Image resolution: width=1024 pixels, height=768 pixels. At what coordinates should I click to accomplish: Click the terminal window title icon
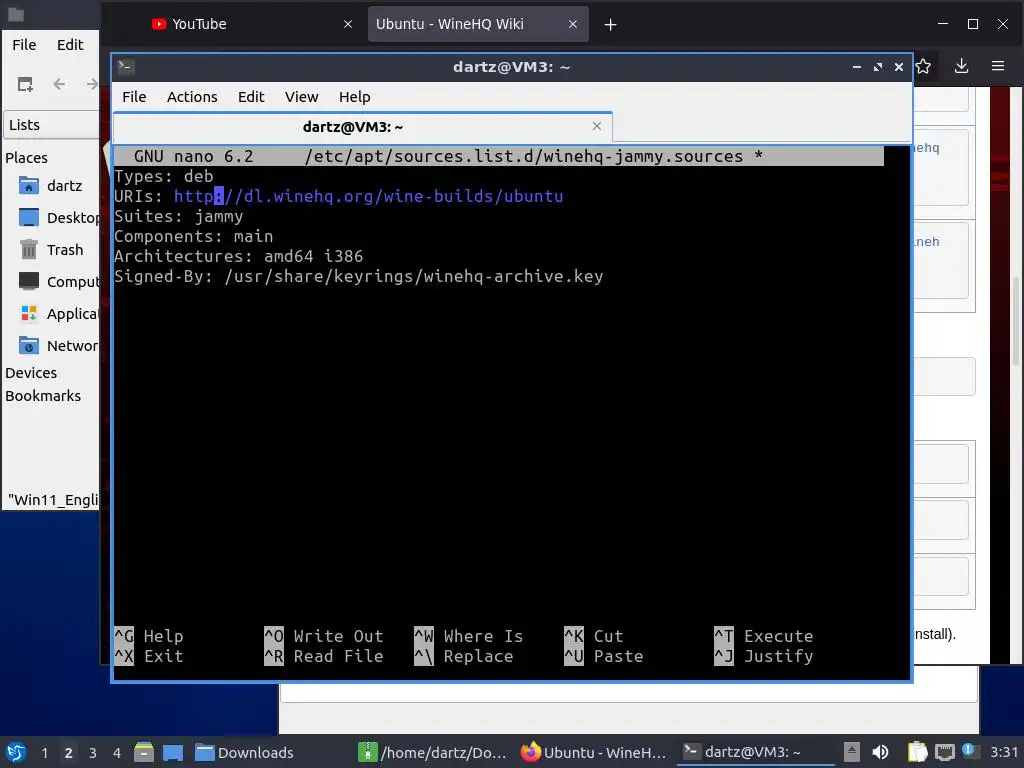pos(125,67)
